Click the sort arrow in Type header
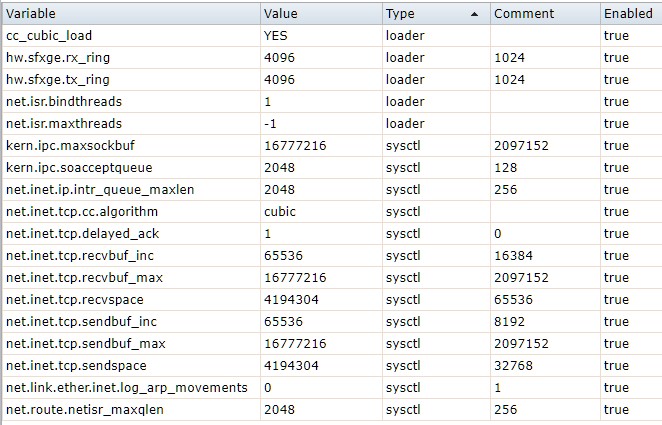This screenshot has width=662, height=425. coord(474,14)
